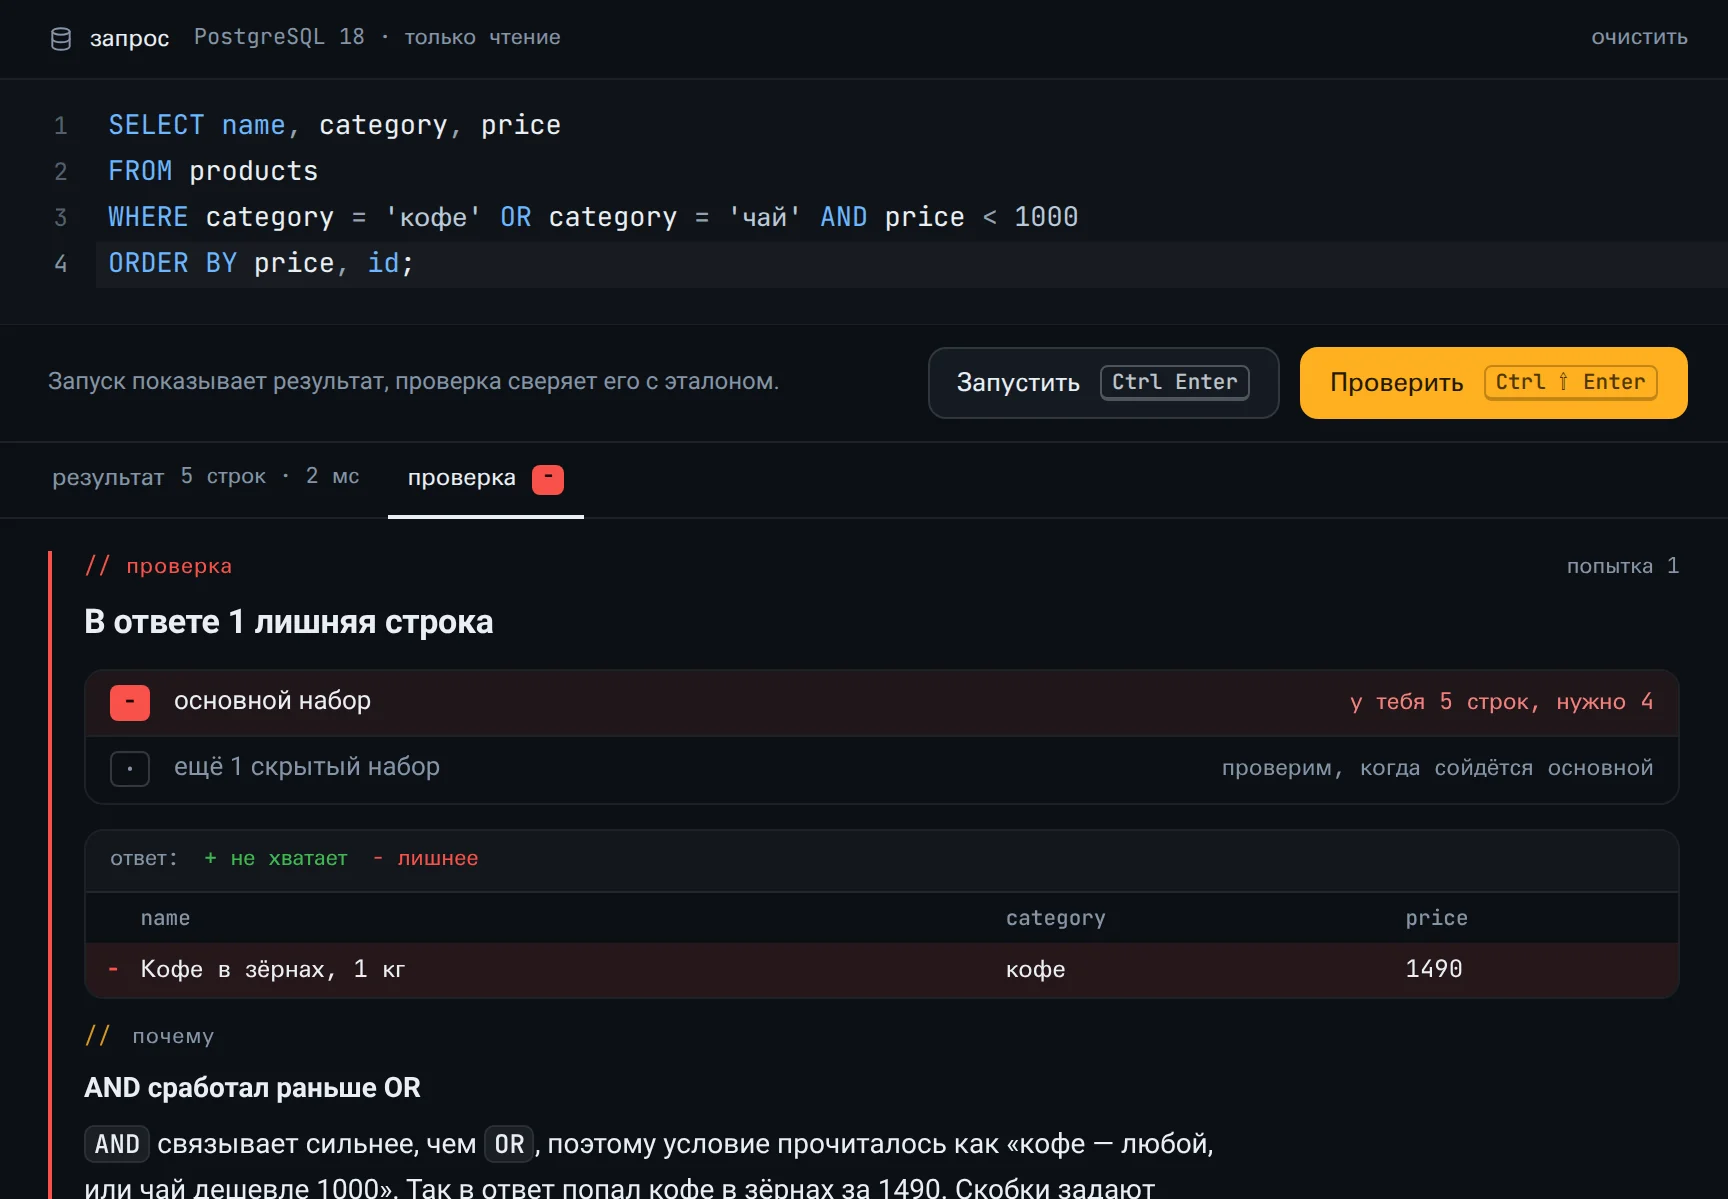Click the «Ctrl Enter» shortcut hint
Viewport: 1728px width, 1199px height.
(x=1175, y=383)
